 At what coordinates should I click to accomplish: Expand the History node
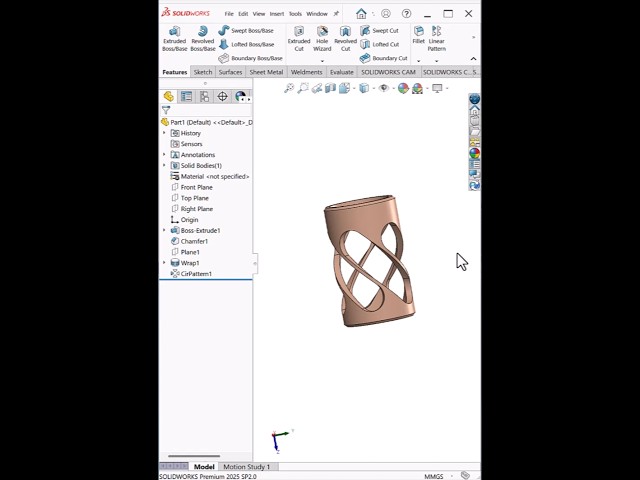(164, 133)
